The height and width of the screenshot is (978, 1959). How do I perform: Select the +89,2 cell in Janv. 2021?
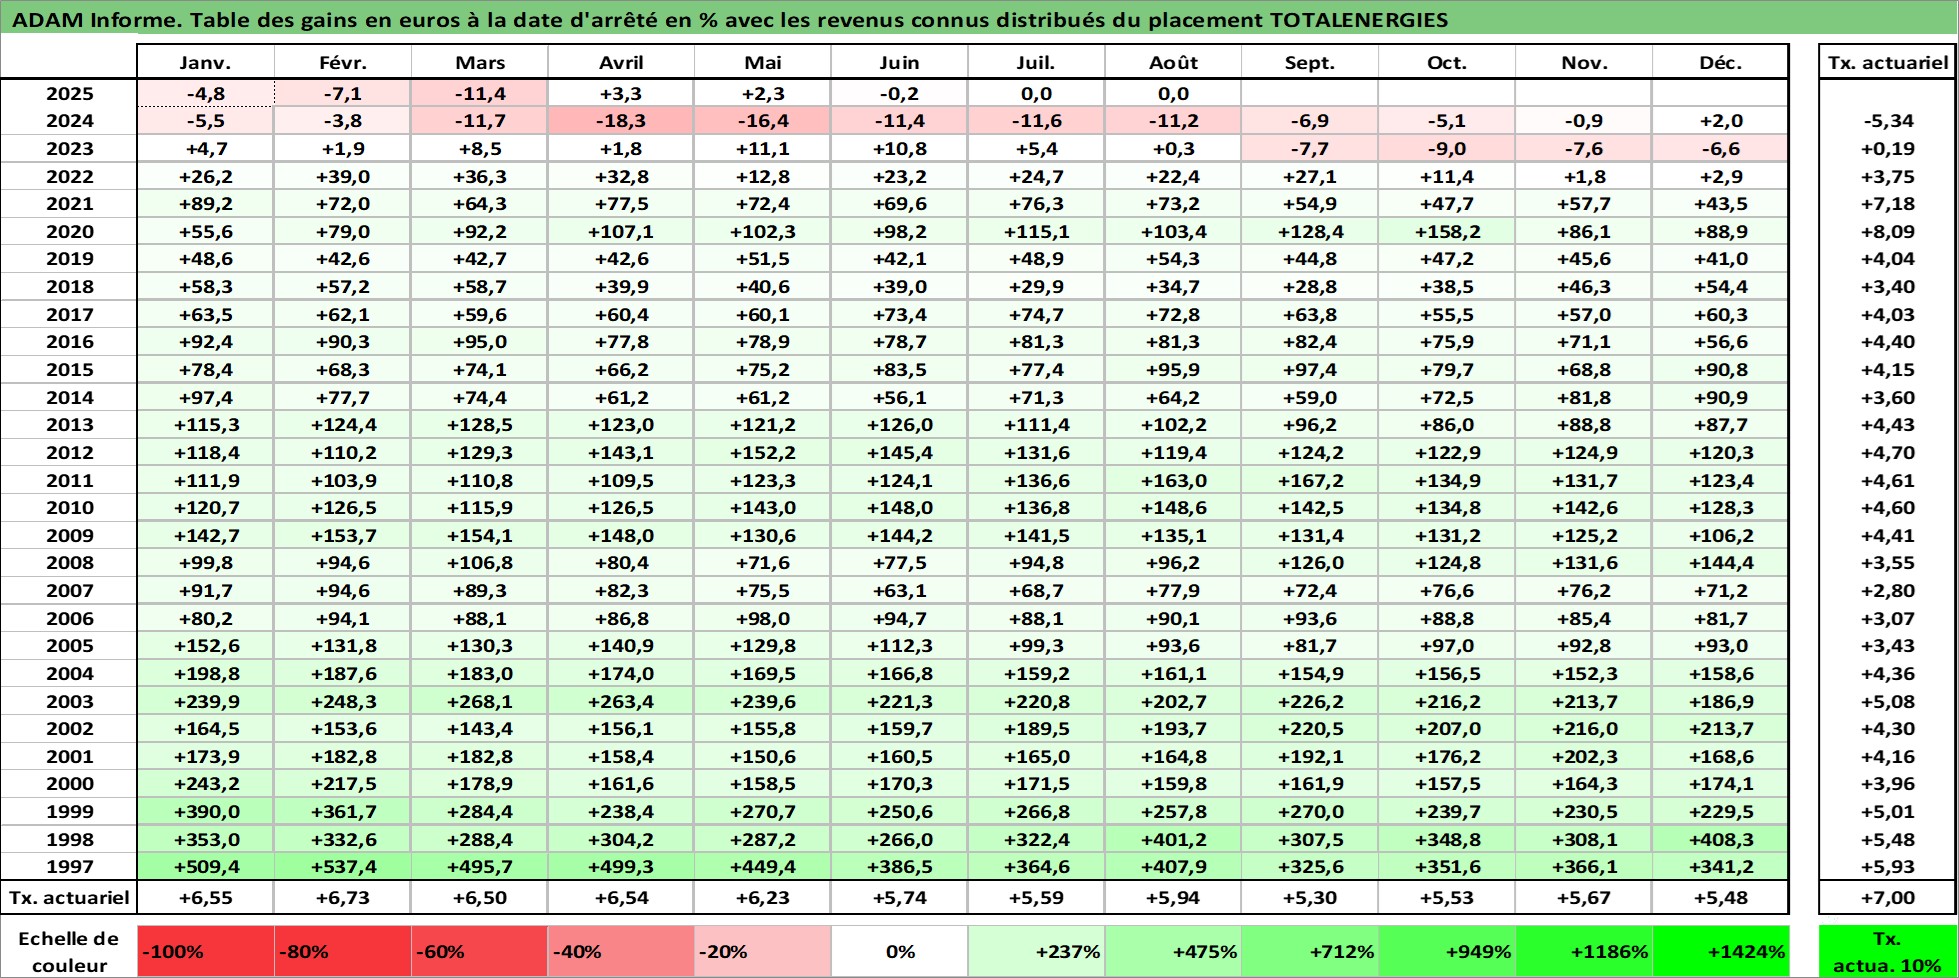pos(206,203)
